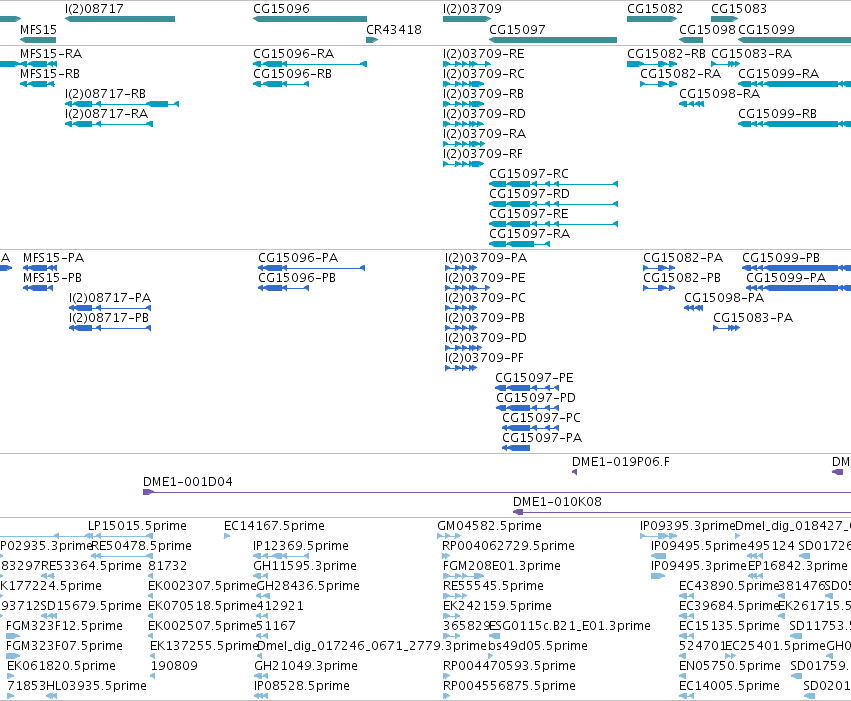The image size is (851, 701).
Task: Select the CG15096 gene label in top track
Action: 281,9
